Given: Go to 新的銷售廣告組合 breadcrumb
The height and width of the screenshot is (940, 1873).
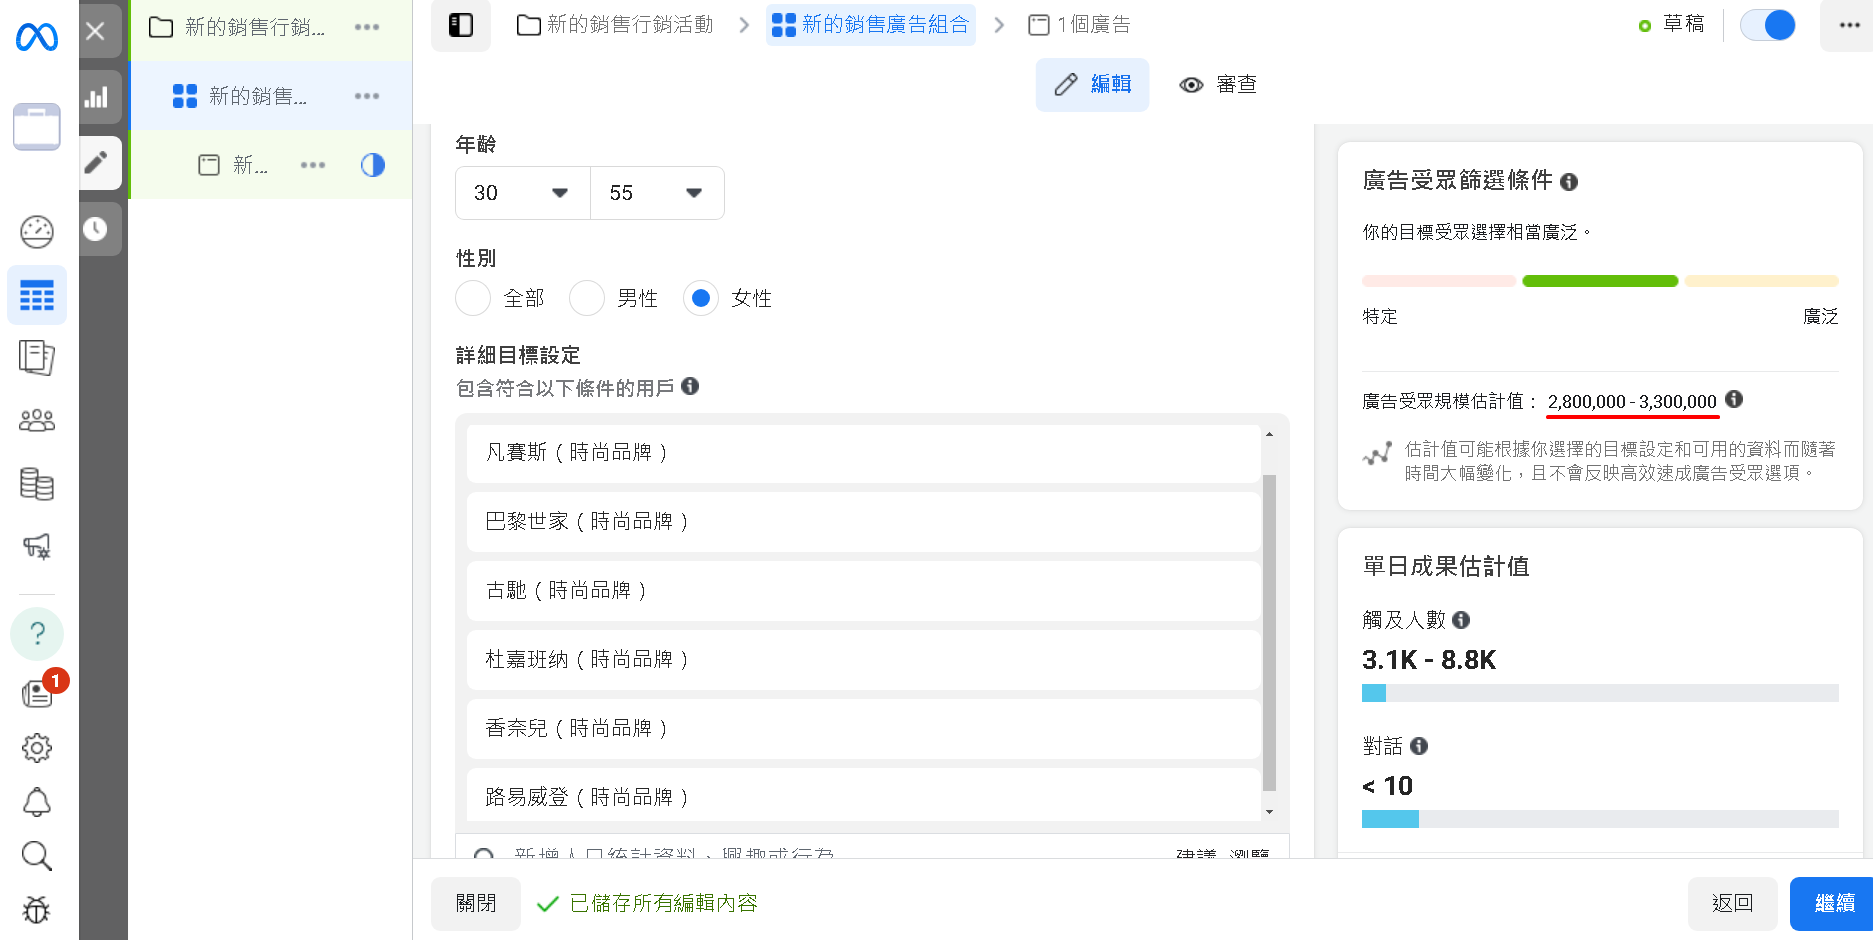Looking at the screenshot, I should (x=871, y=25).
